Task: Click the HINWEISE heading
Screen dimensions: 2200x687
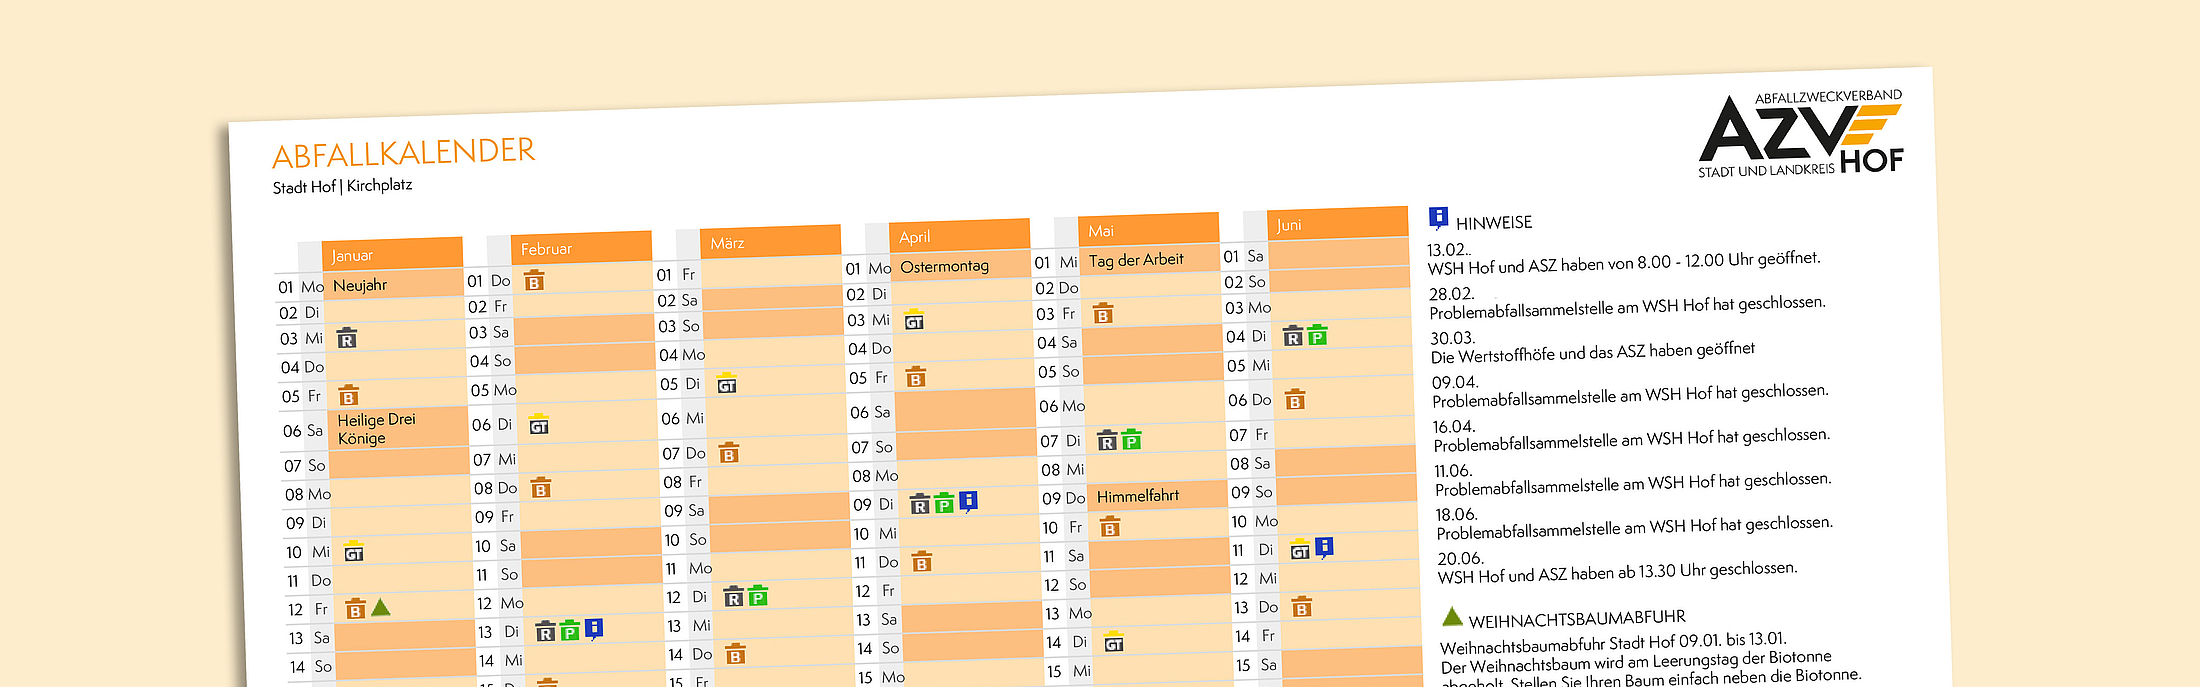Action: pyautogui.click(x=1494, y=222)
